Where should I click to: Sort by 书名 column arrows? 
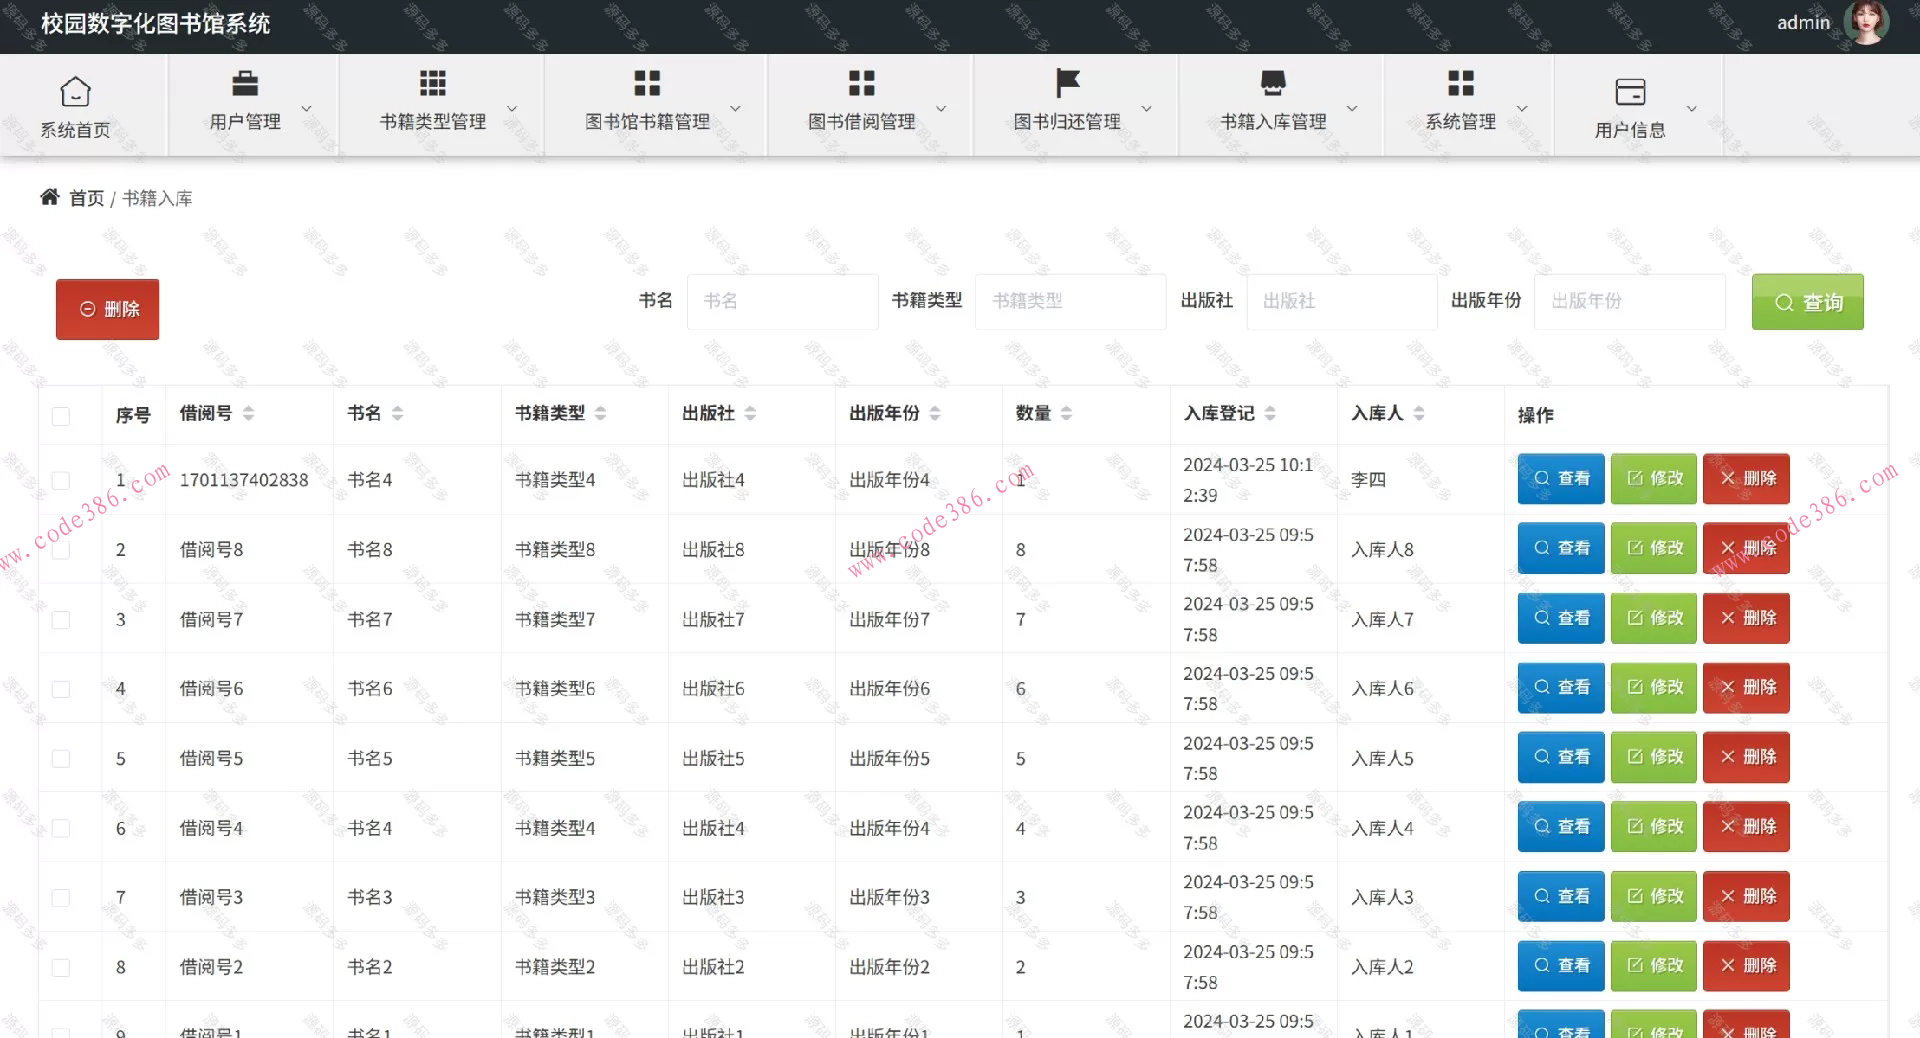pyautogui.click(x=397, y=413)
